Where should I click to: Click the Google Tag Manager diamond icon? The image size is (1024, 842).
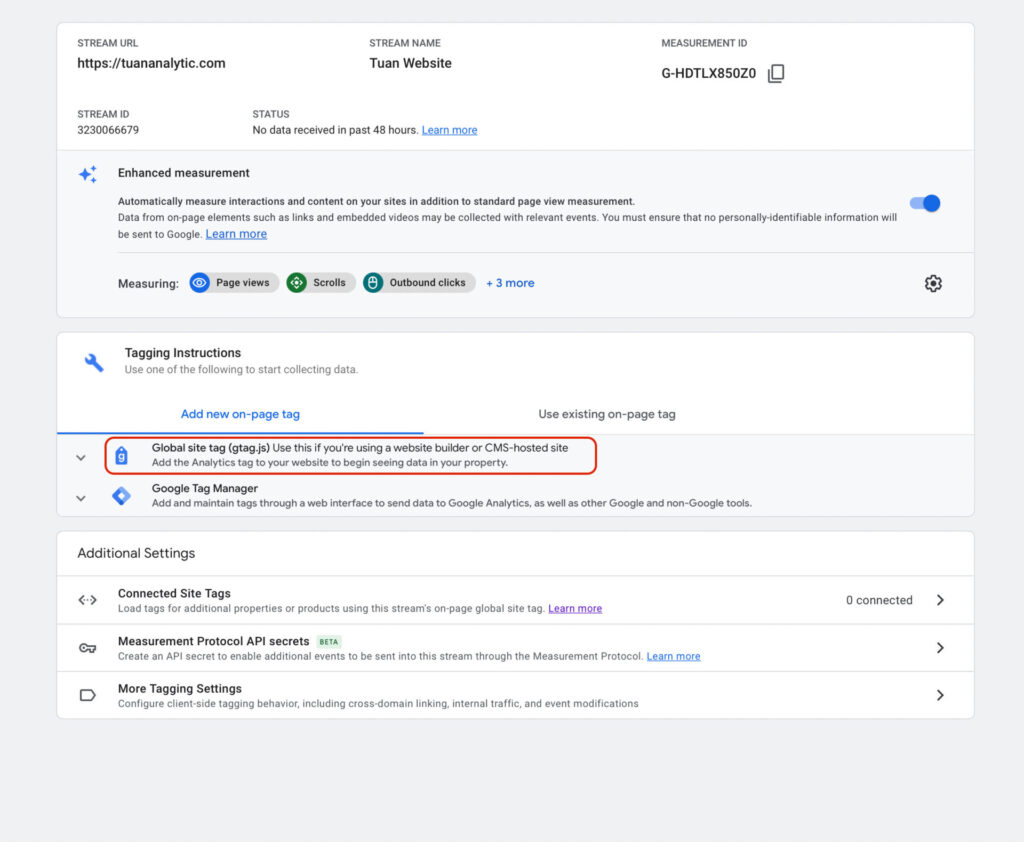[121, 496]
